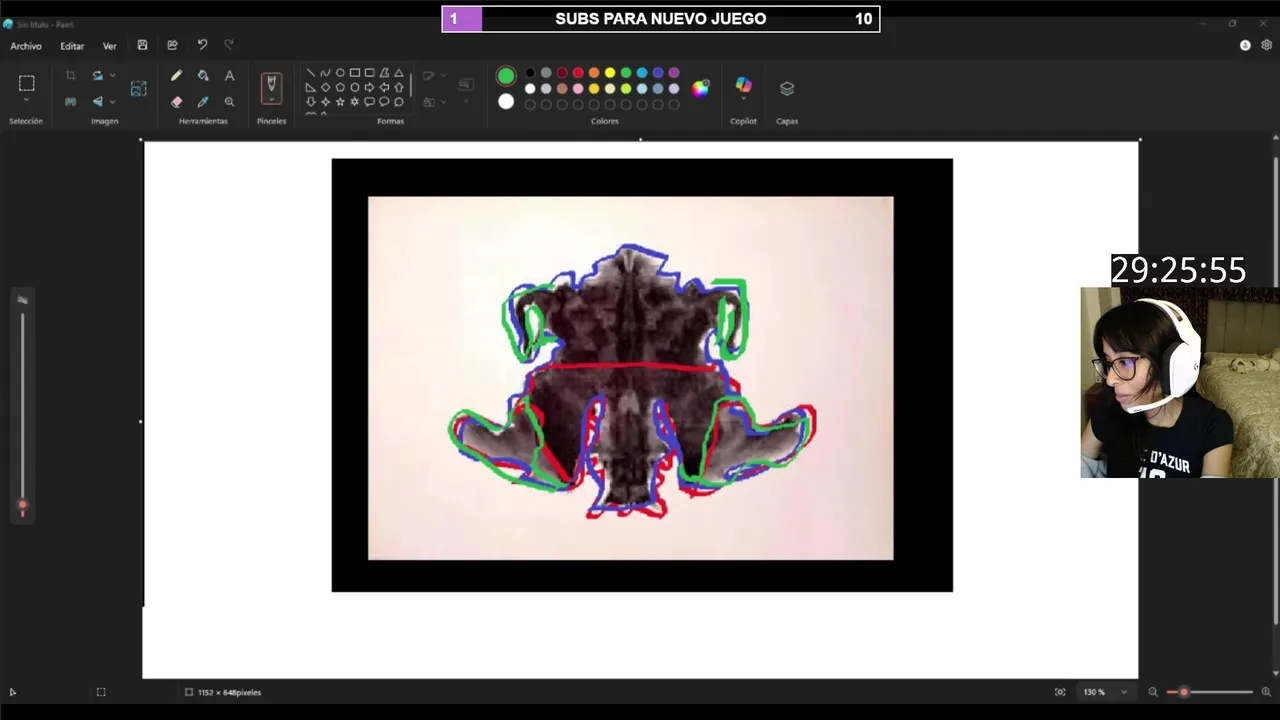
Task: Undo the last action
Action: [202, 45]
